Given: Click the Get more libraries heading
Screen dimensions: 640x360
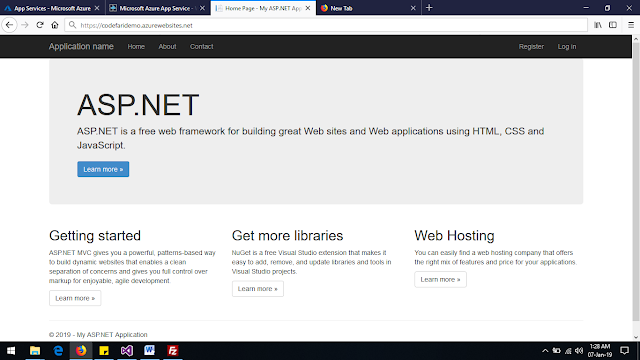Looking at the screenshot, I should [x=287, y=236].
